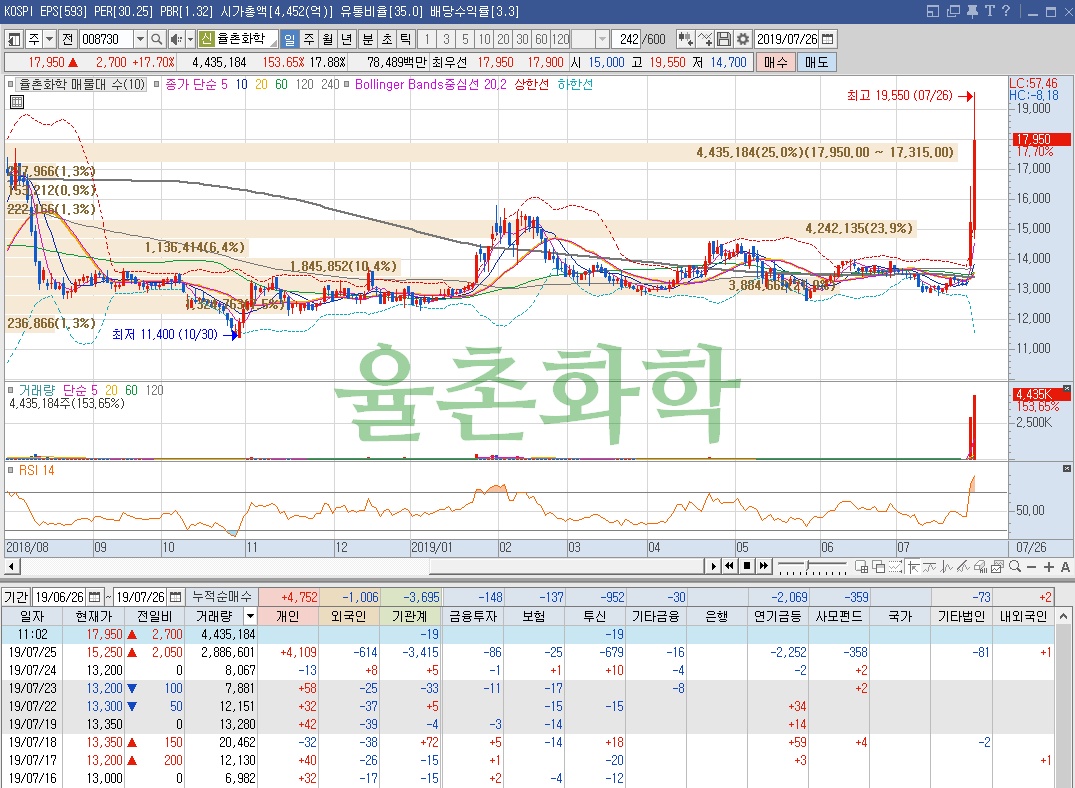The width and height of the screenshot is (1075, 788).
Task: Click the save chart floppy icon
Action: point(724,39)
